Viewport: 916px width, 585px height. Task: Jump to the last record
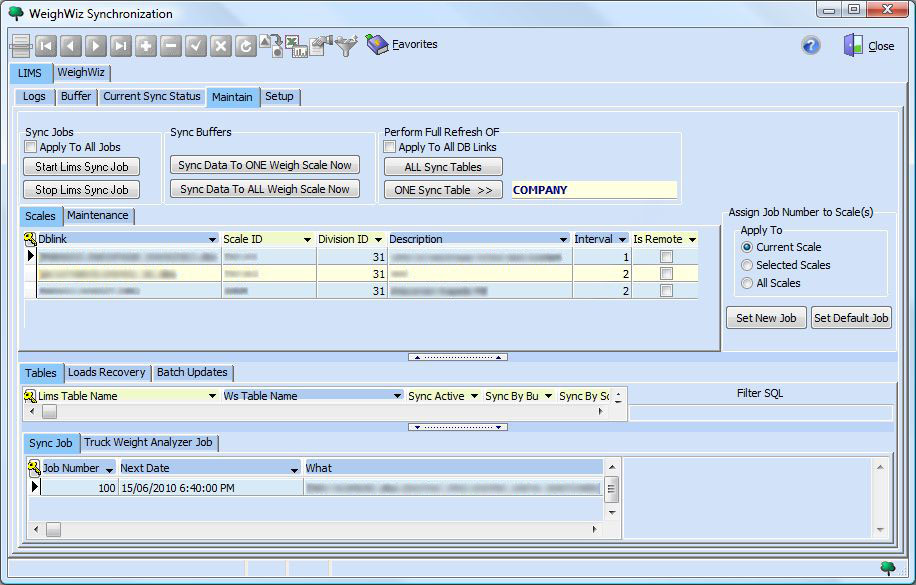121,46
